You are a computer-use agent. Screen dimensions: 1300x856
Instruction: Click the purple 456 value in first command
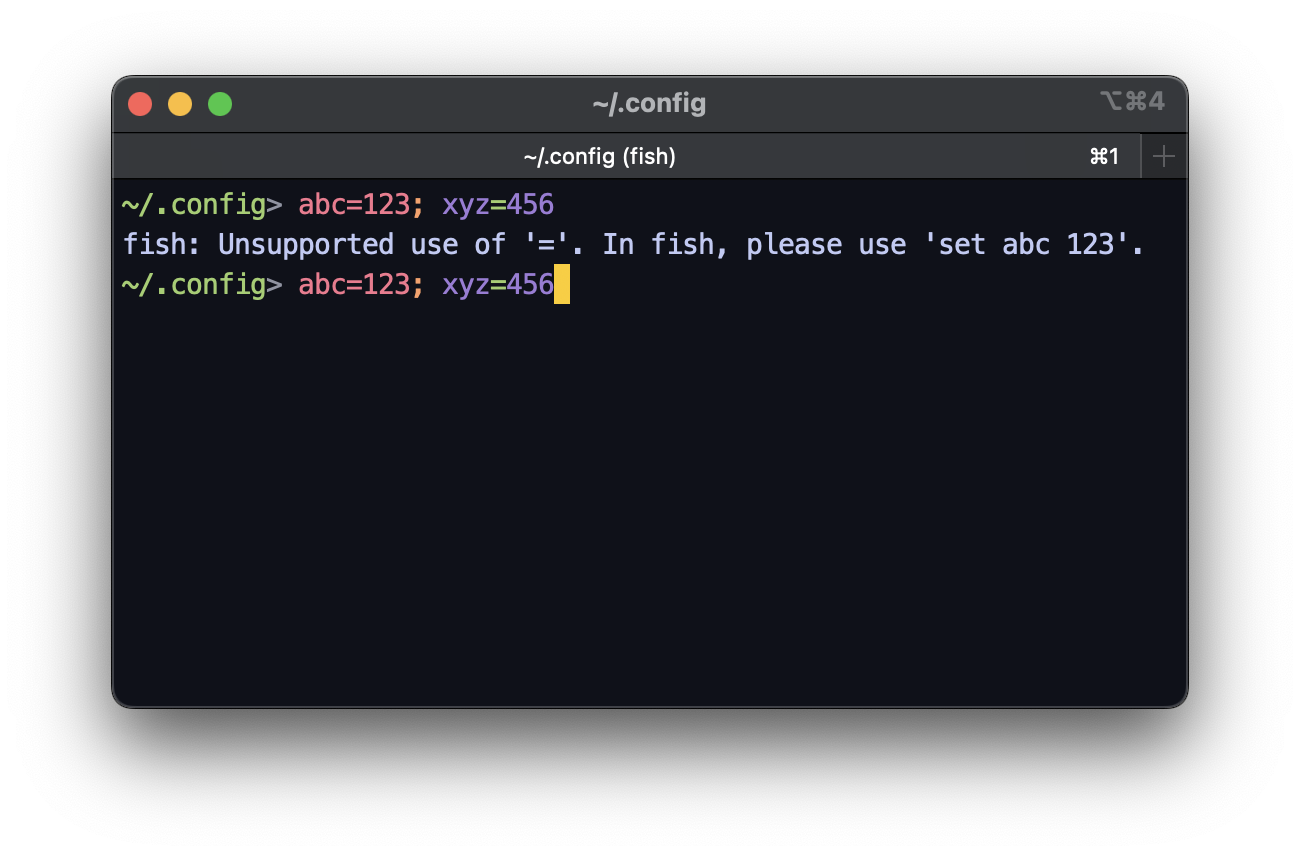[x=533, y=204]
